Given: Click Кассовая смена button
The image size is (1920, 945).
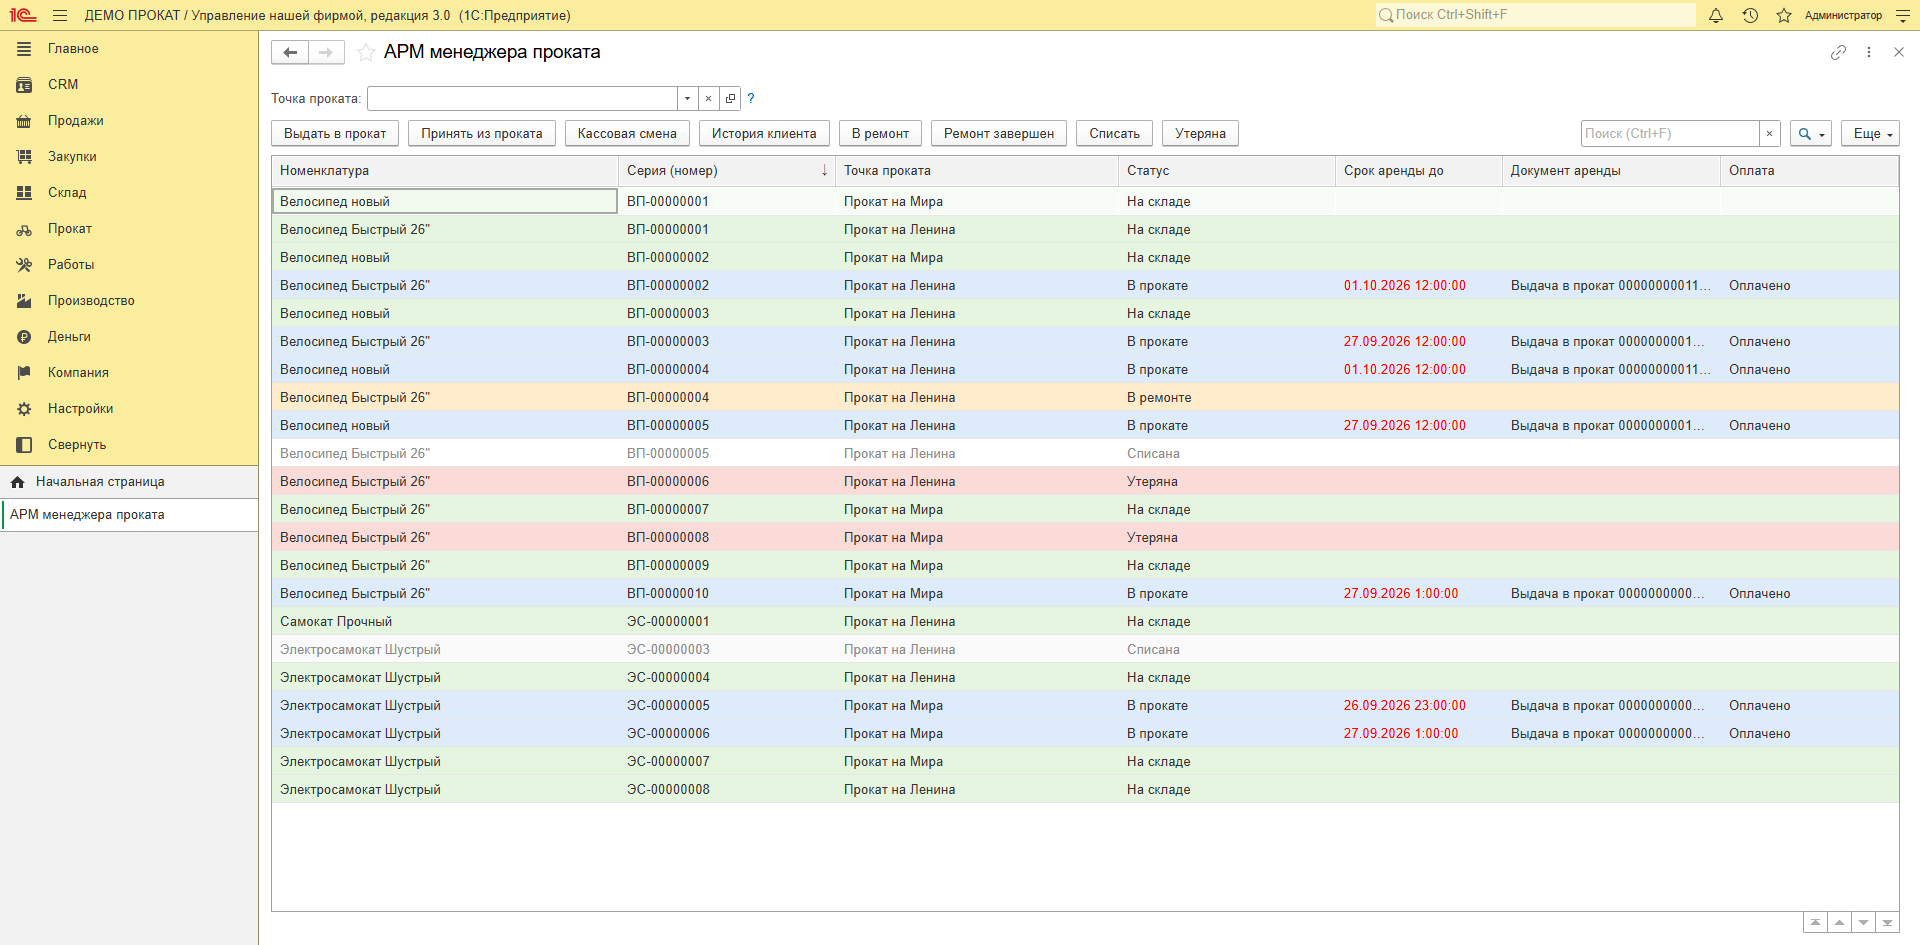Looking at the screenshot, I should pyautogui.click(x=627, y=133).
